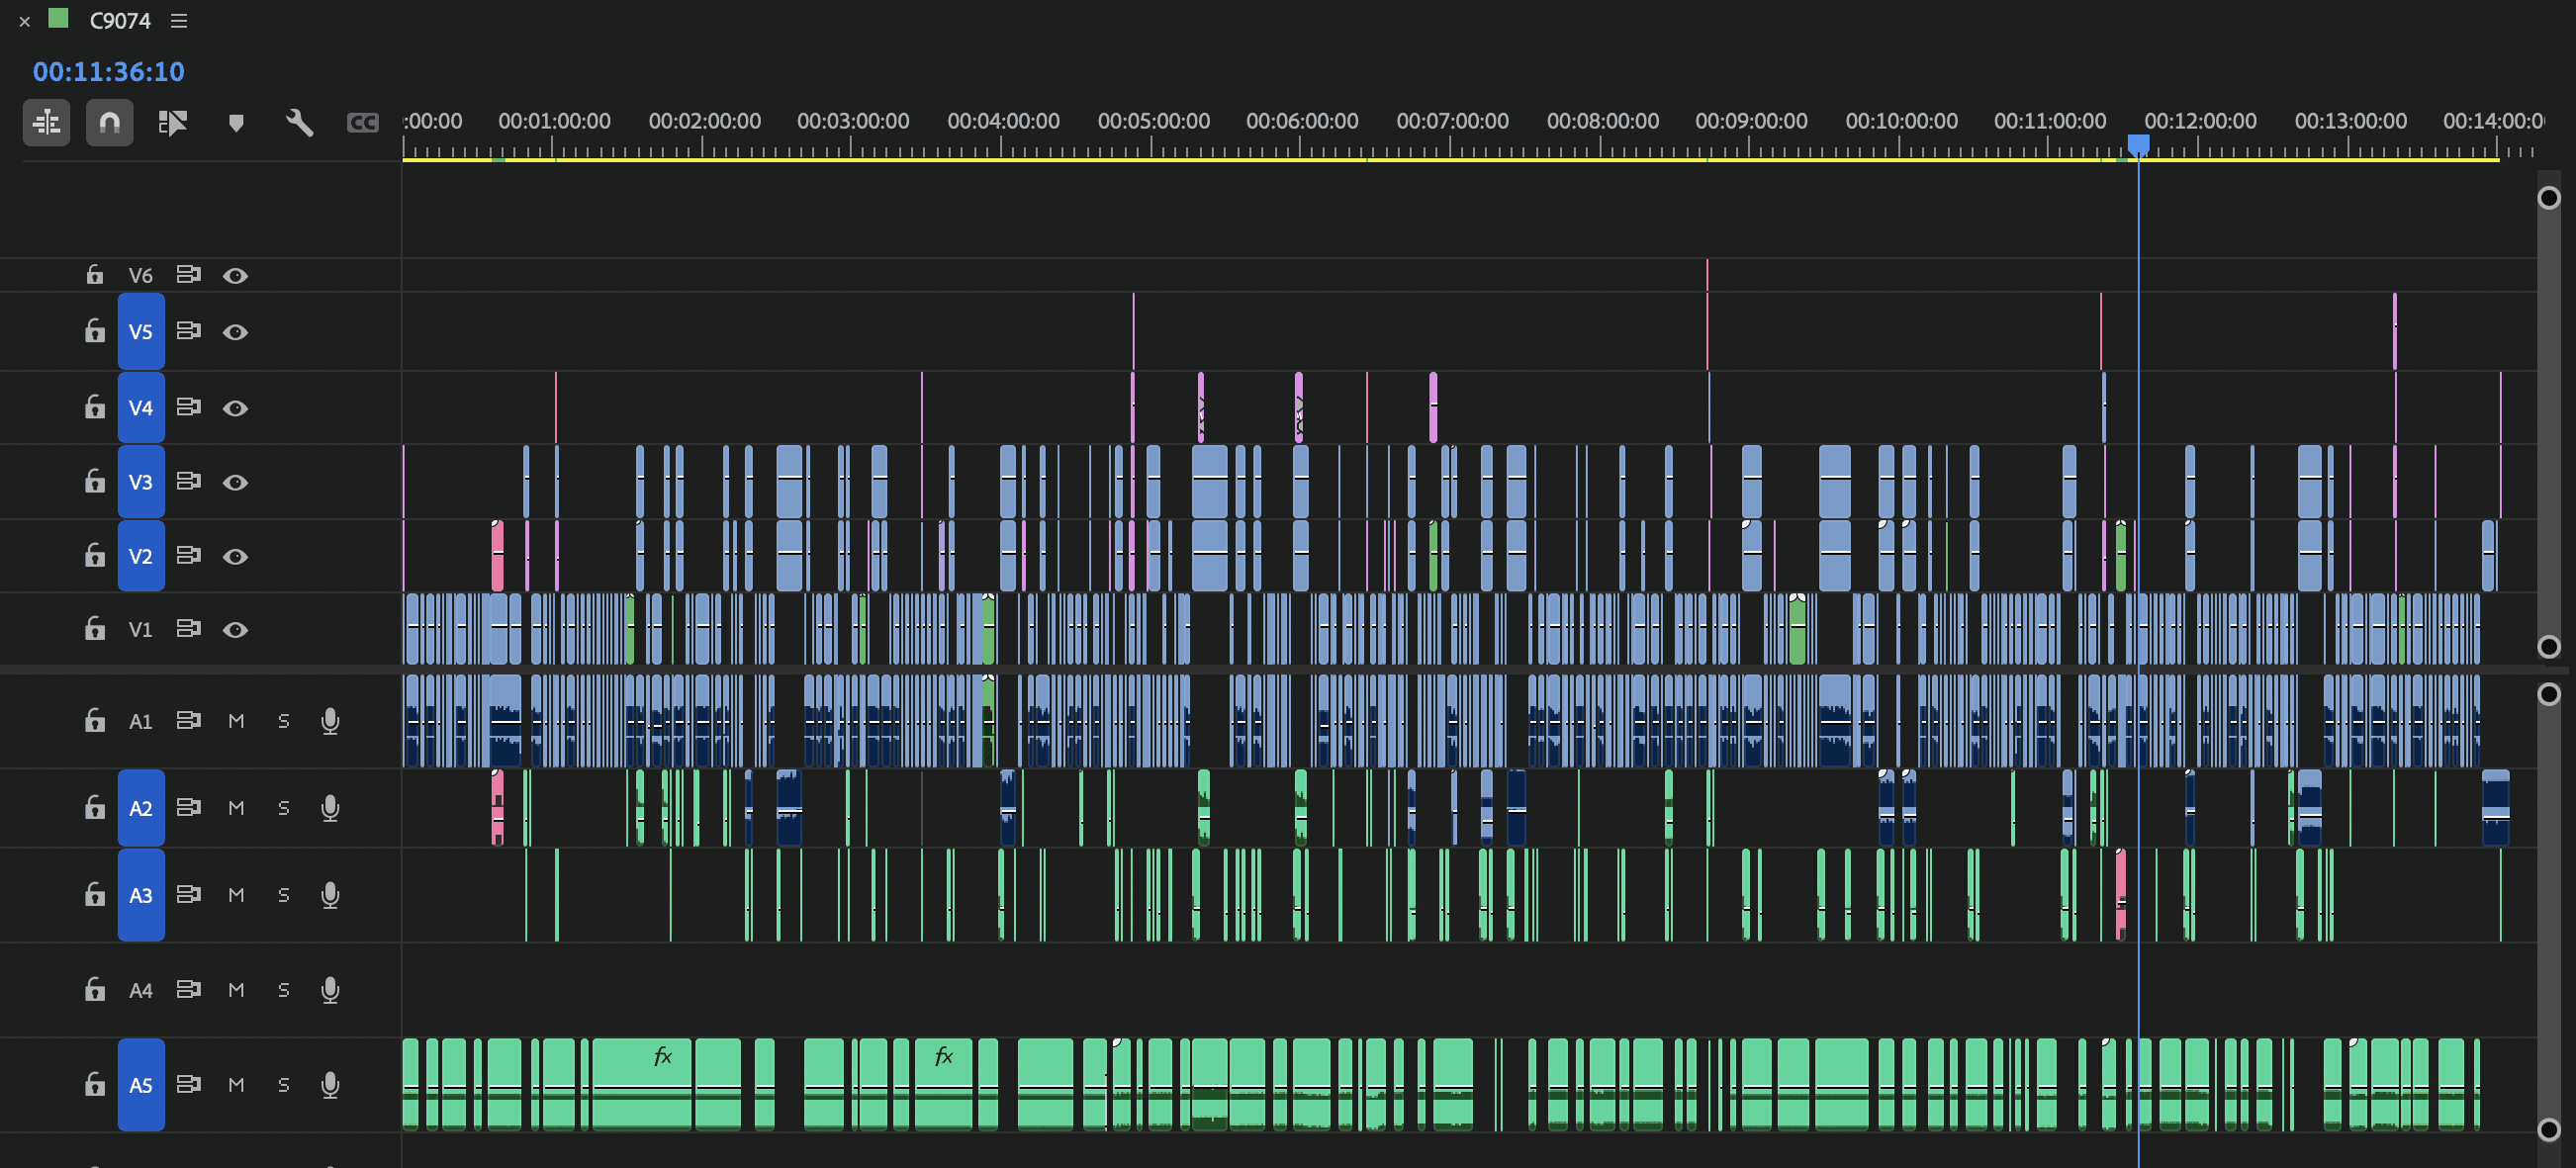The height and width of the screenshot is (1168, 2576).
Task: Toggle V2 track targeting
Action: (141, 555)
